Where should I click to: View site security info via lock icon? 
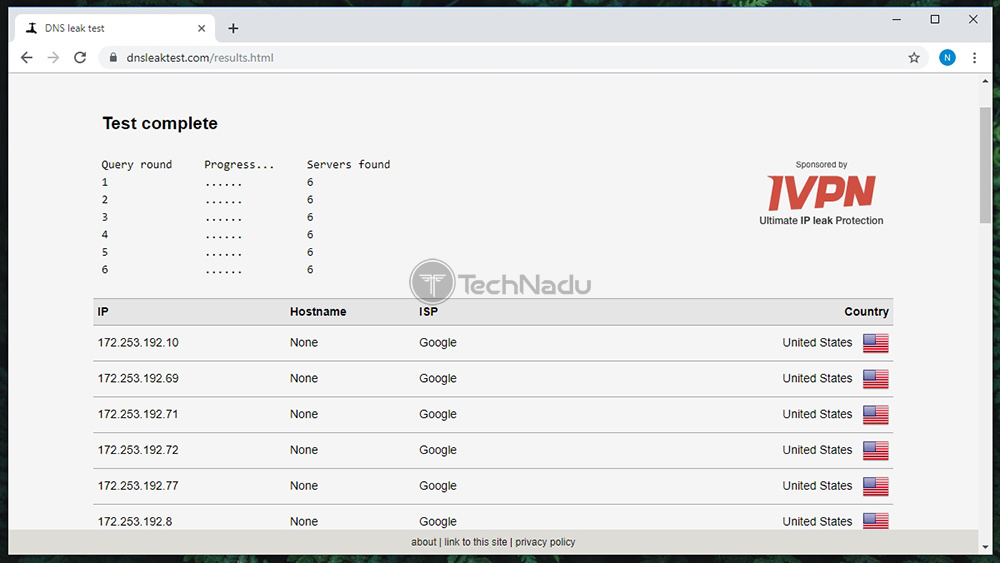113,57
